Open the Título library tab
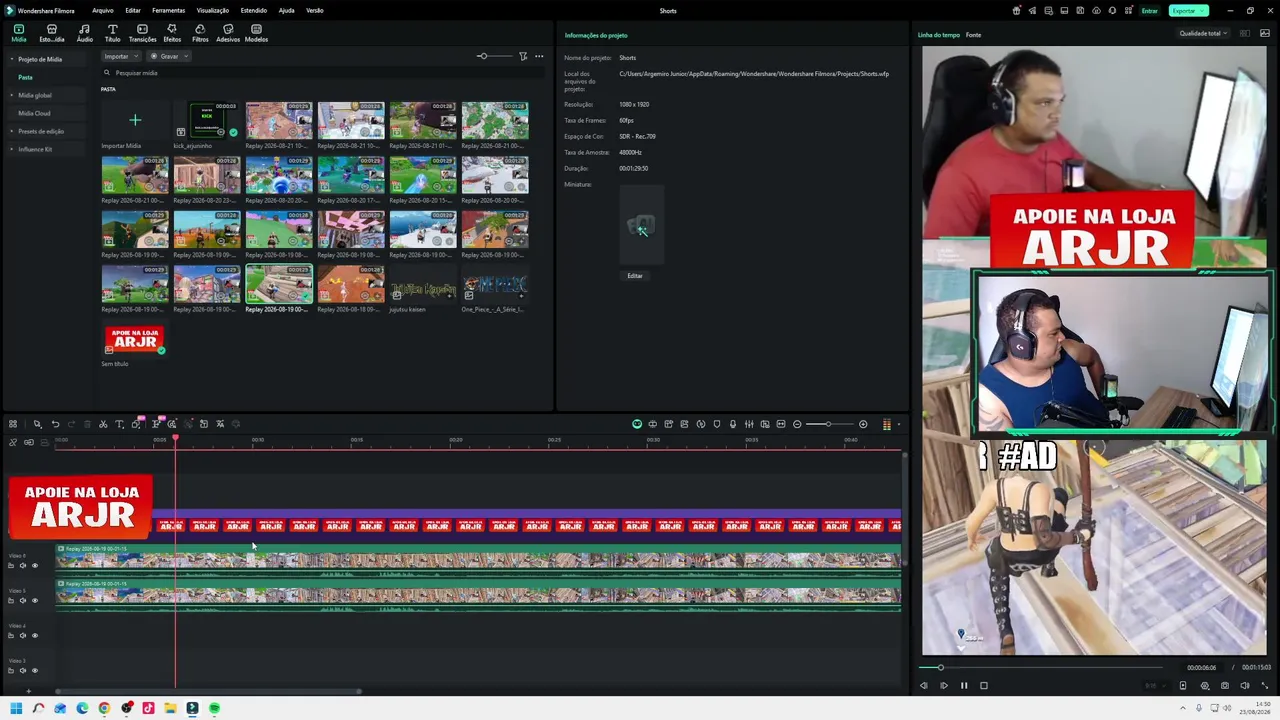1280x720 pixels. pos(112,33)
